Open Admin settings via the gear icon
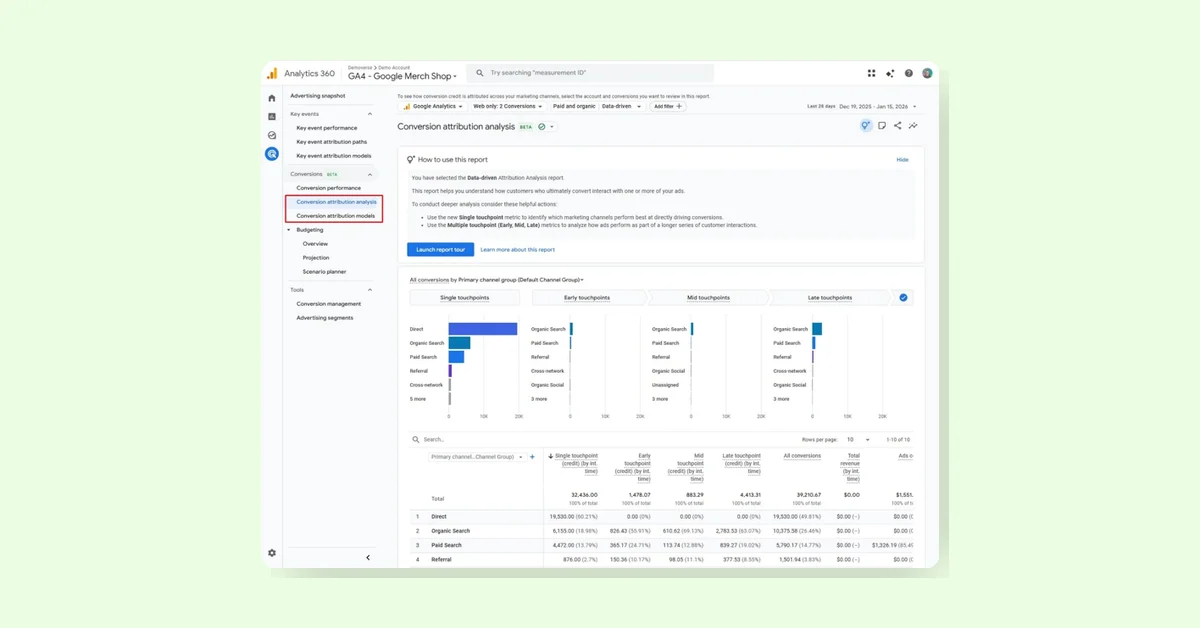The height and width of the screenshot is (628, 1200). 271,552
